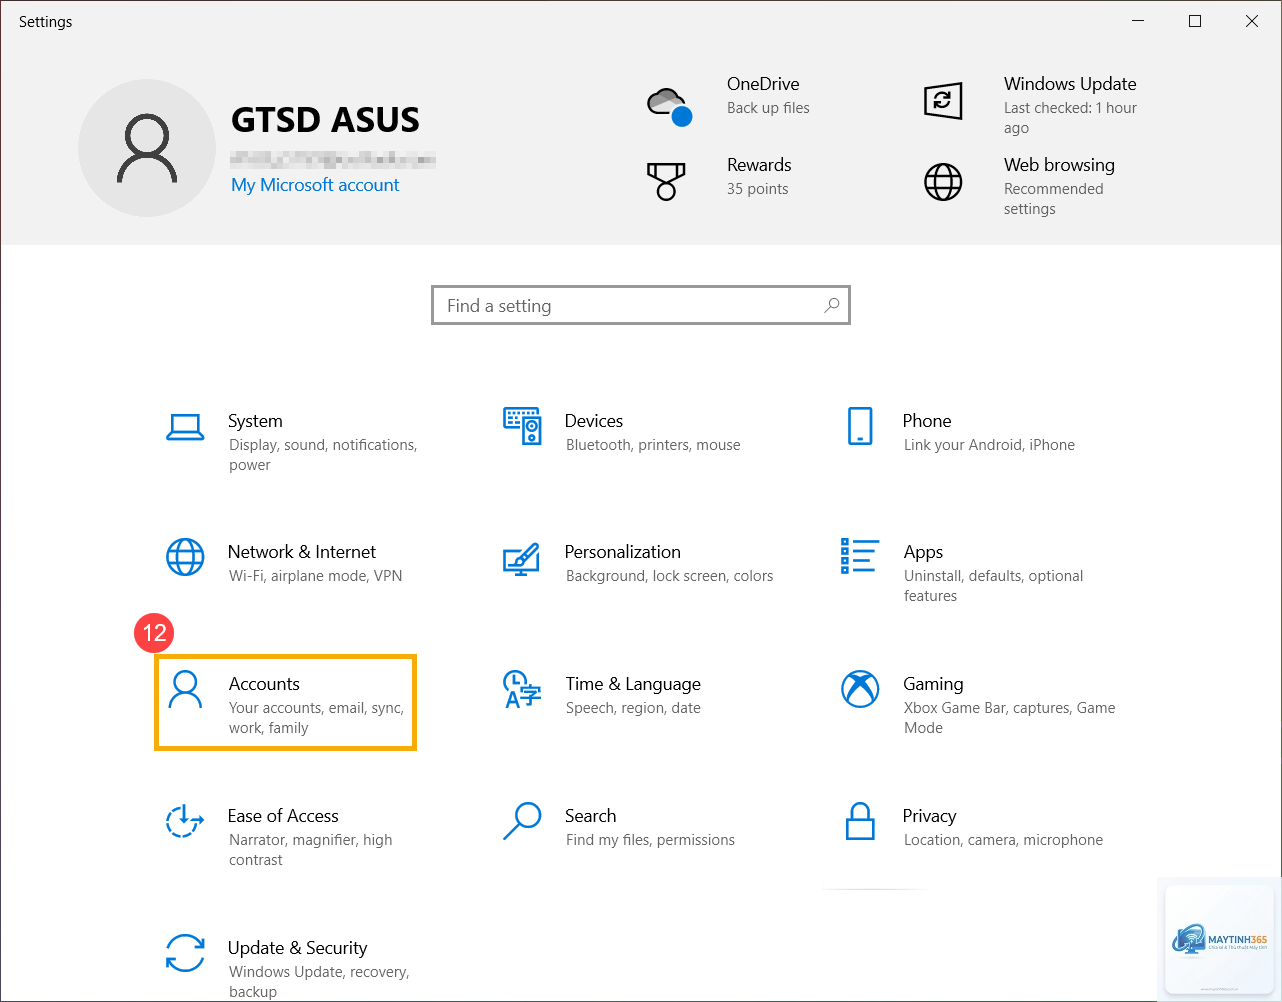
Task: Click 'Your accounts, email, sync, work, family'
Action: point(316,718)
